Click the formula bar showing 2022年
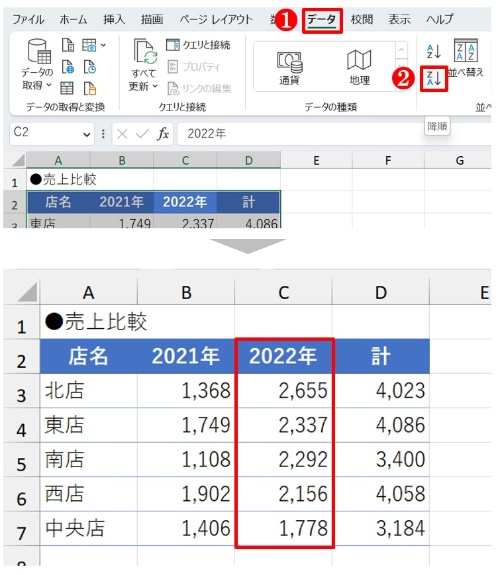Viewport: 500px width, 575px height. 334,134
